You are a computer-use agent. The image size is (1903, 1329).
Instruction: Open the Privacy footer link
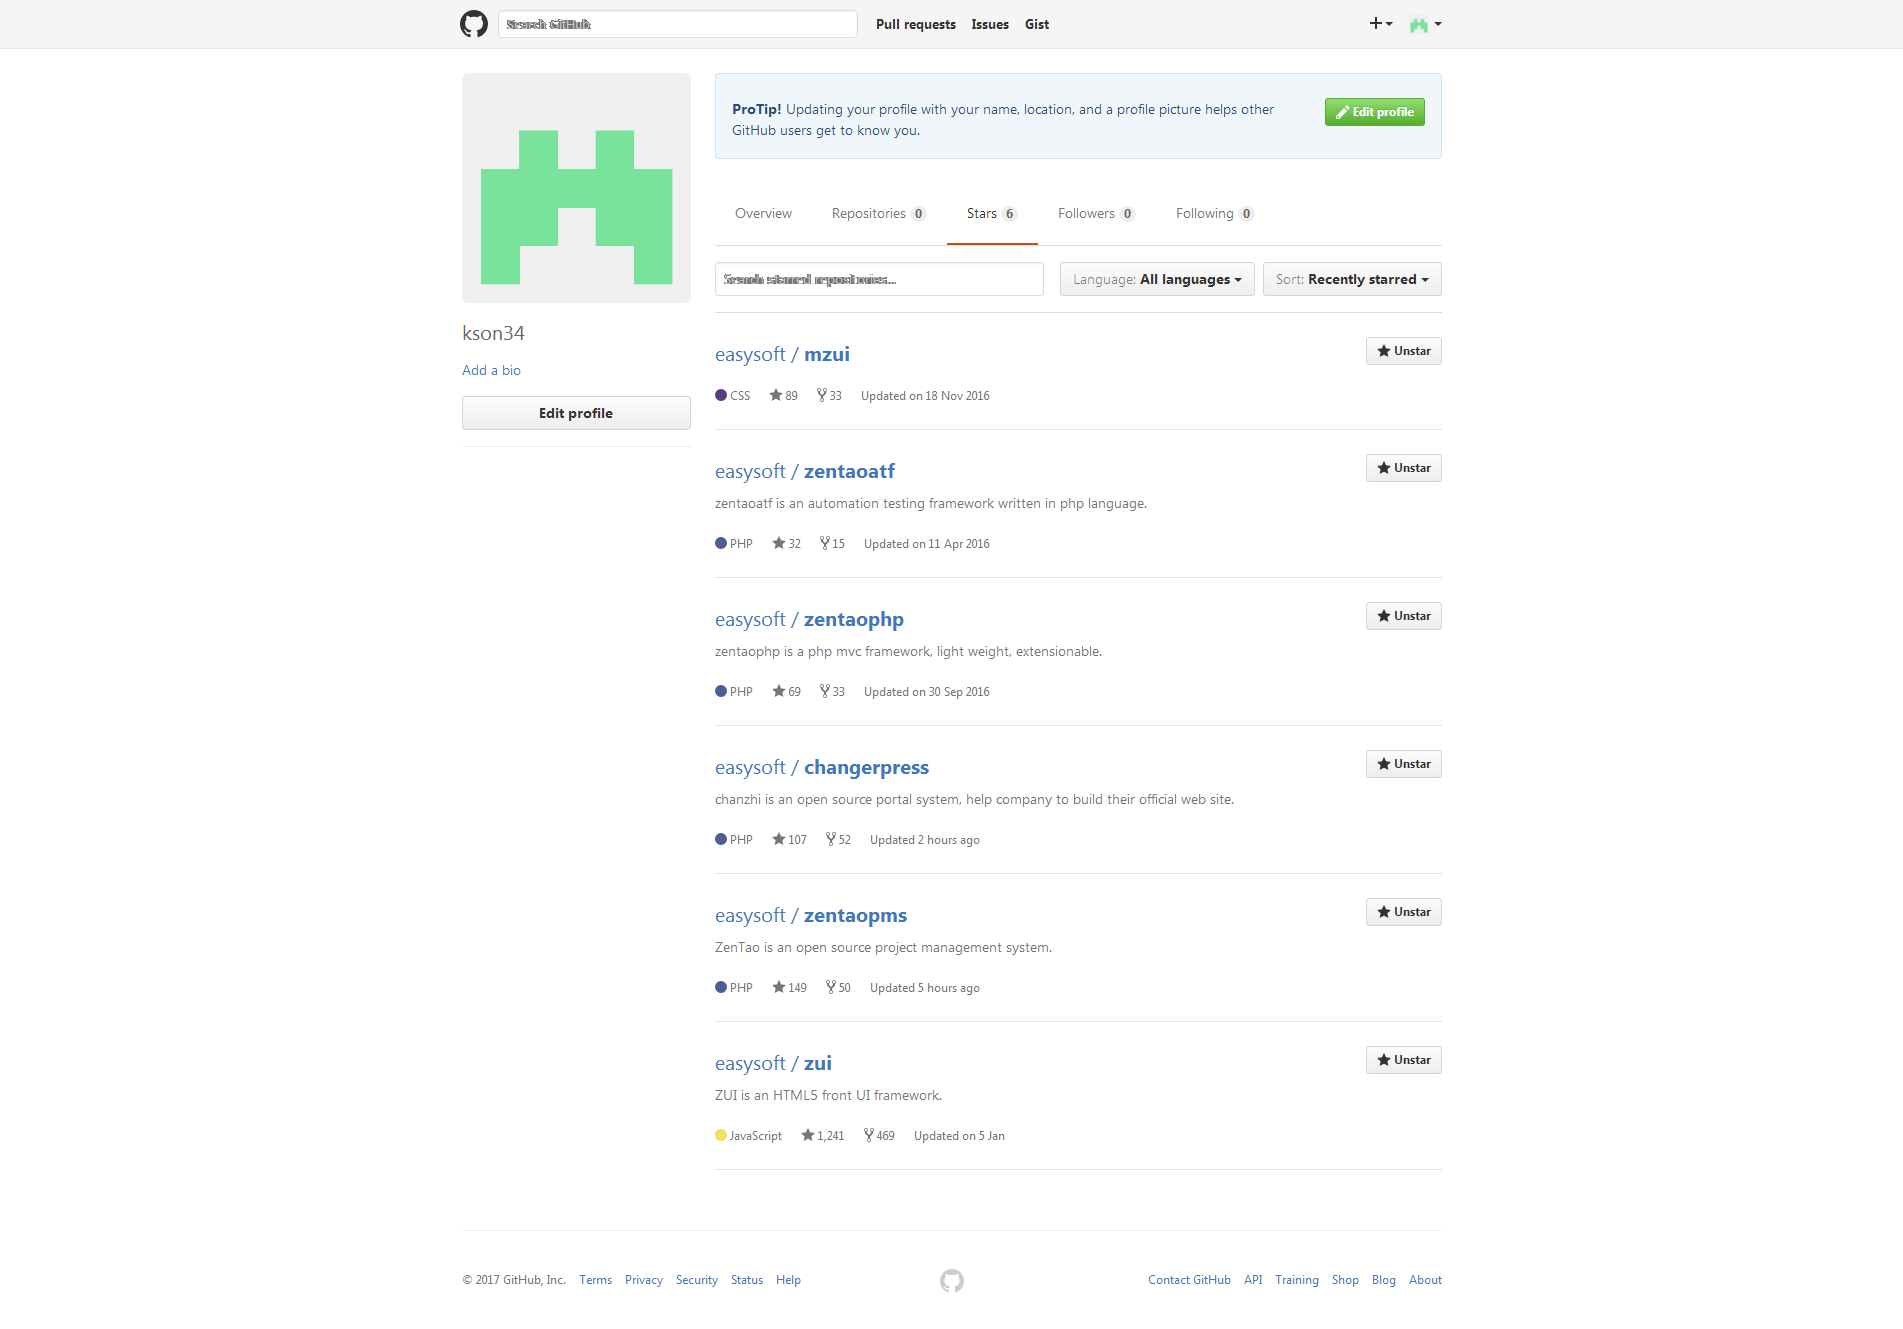tap(644, 1280)
